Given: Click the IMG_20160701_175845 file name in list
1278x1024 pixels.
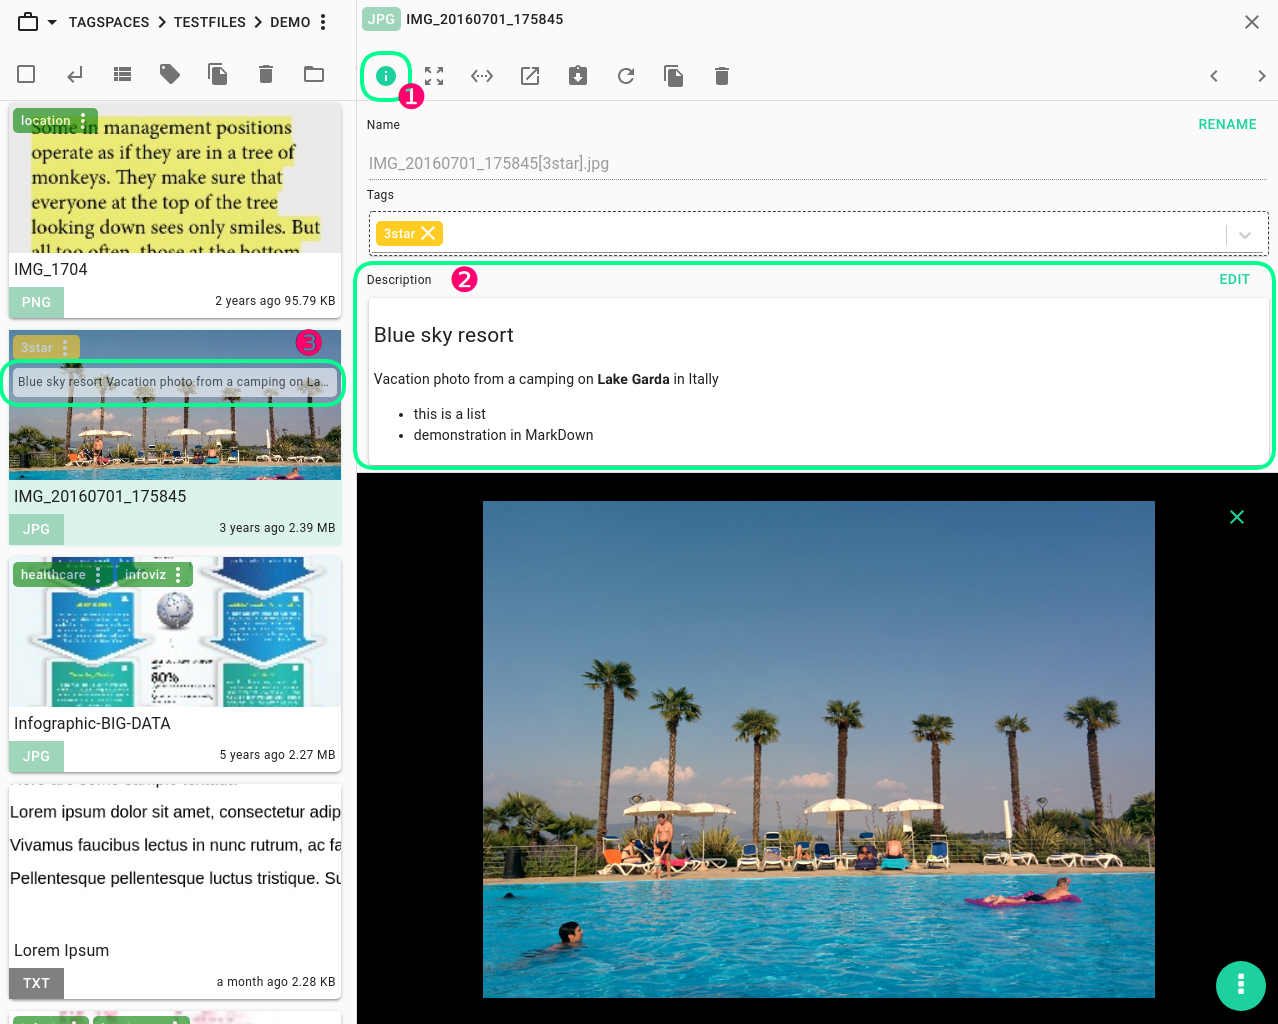Looking at the screenshot, I should point(100,496).
